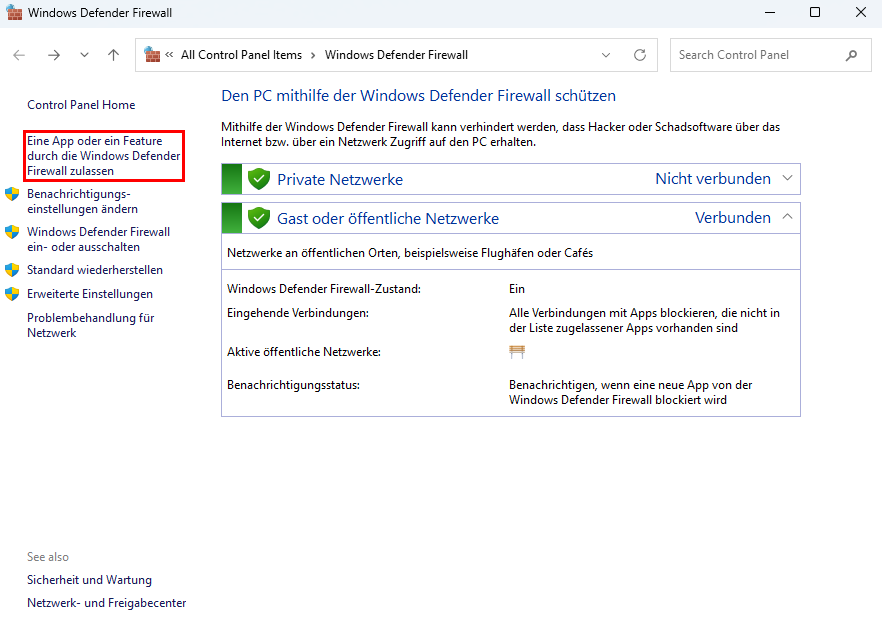Open Eine App oder ein Feature zulassen link
The width and height of the screenshot is (882, 625).
click(x=104, y=156)
